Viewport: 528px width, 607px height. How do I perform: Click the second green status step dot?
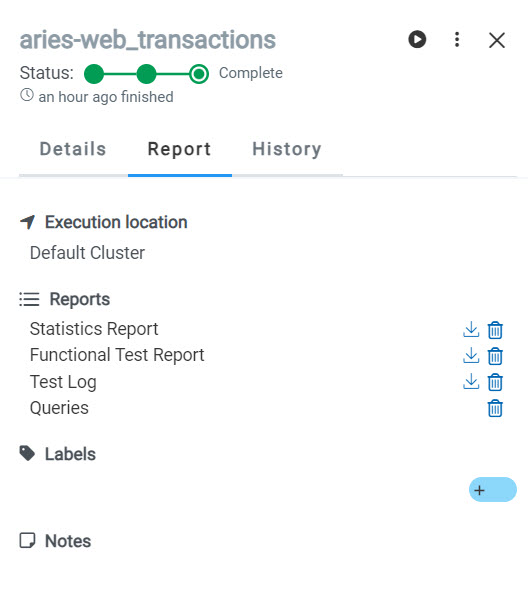tap(146, 74)
